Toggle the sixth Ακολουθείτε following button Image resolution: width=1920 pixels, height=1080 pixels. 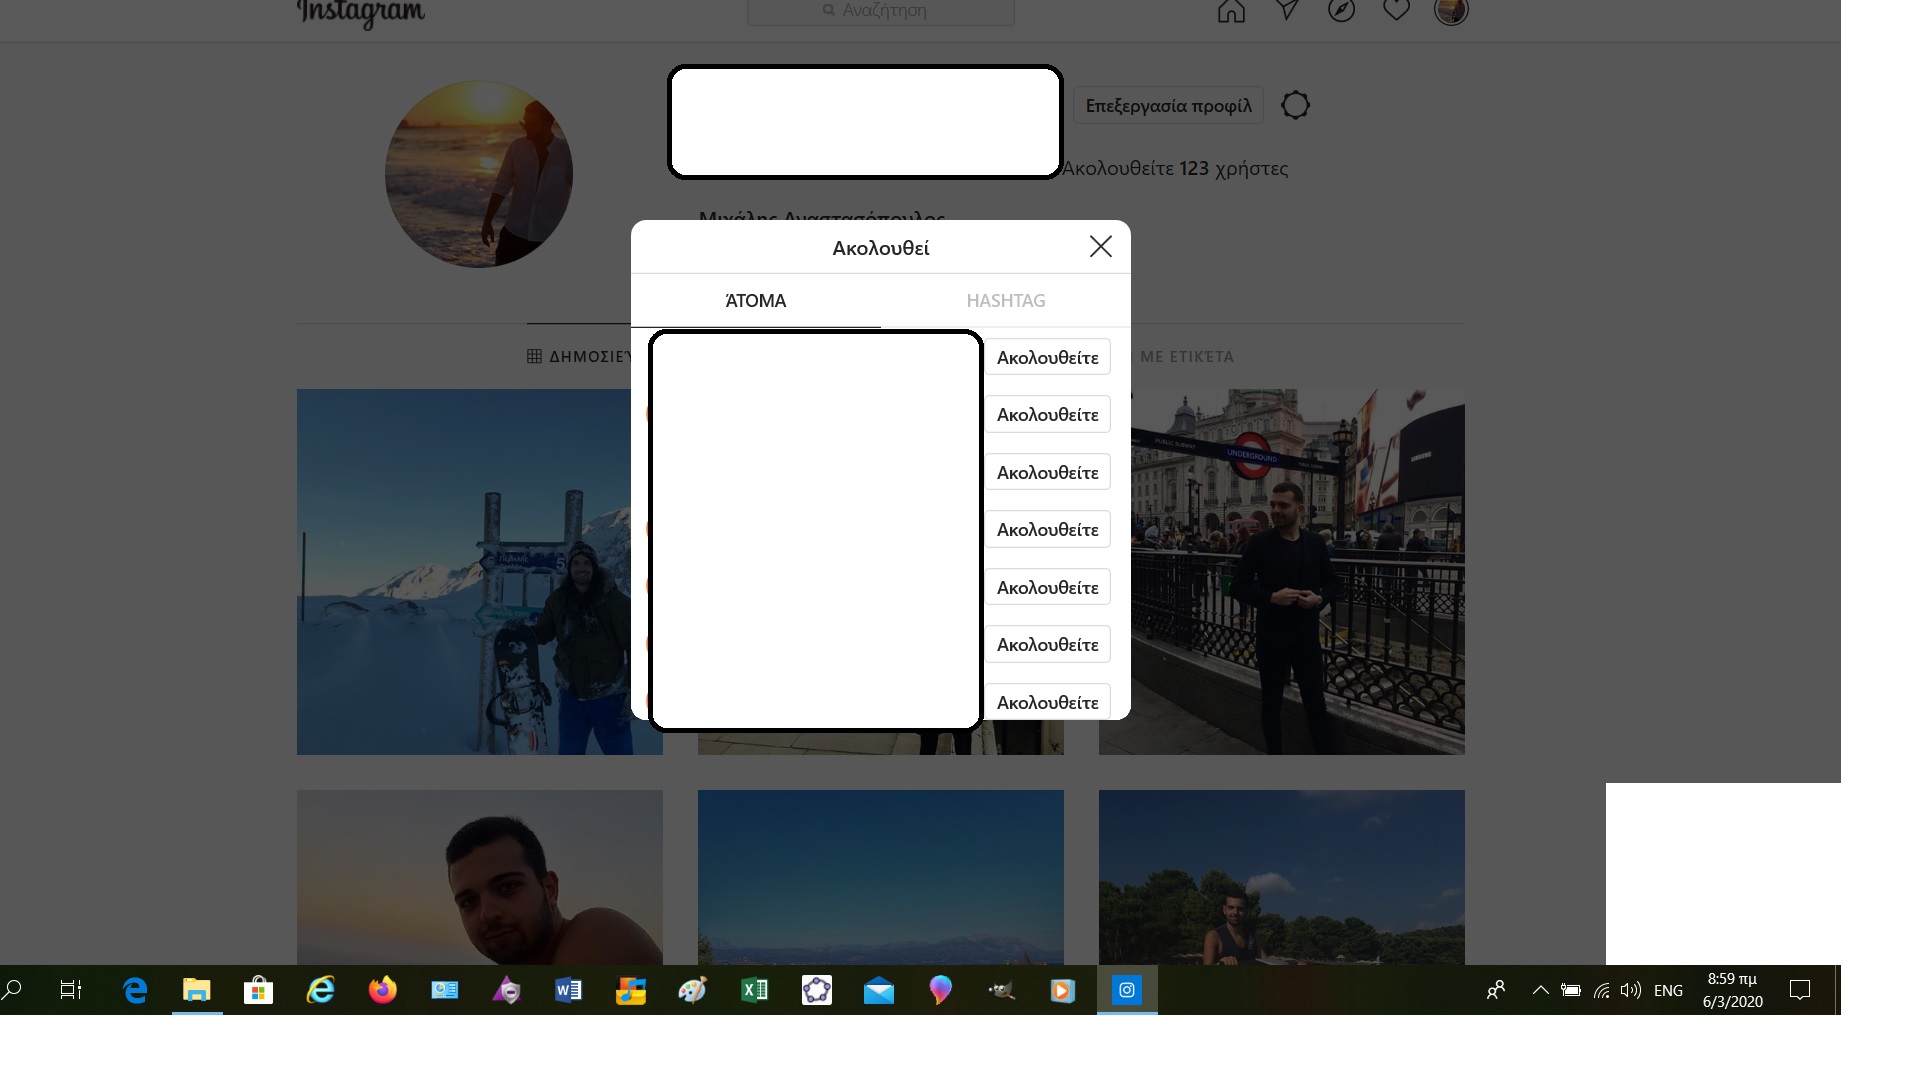pyautogui.click(x=1047, y=645)
